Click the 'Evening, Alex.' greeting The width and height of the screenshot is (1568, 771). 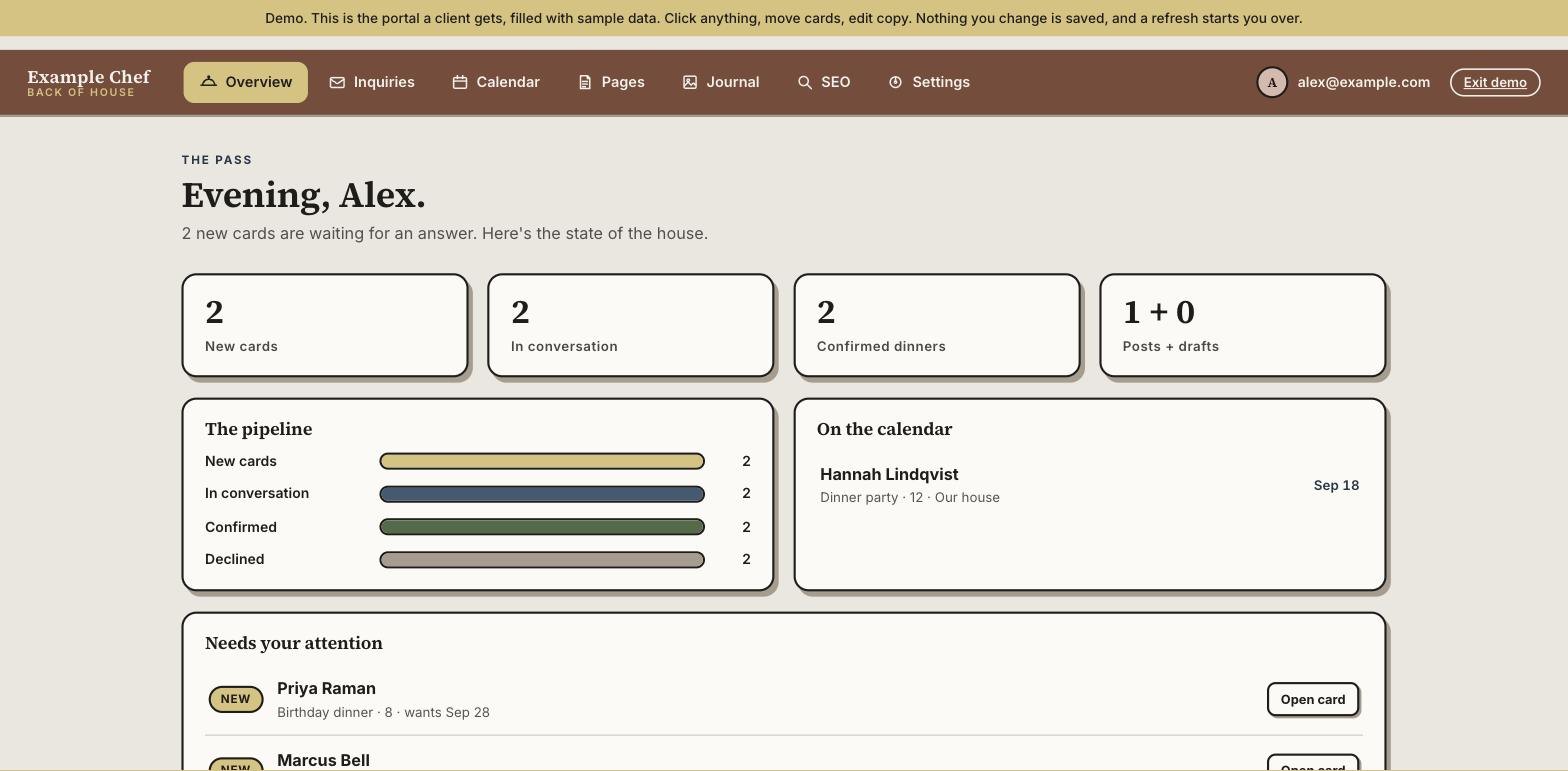[x=304, y=195]
